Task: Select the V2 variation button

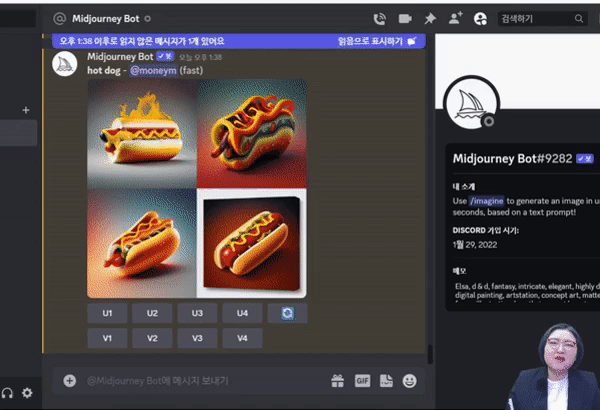Action: coord(152,338)
